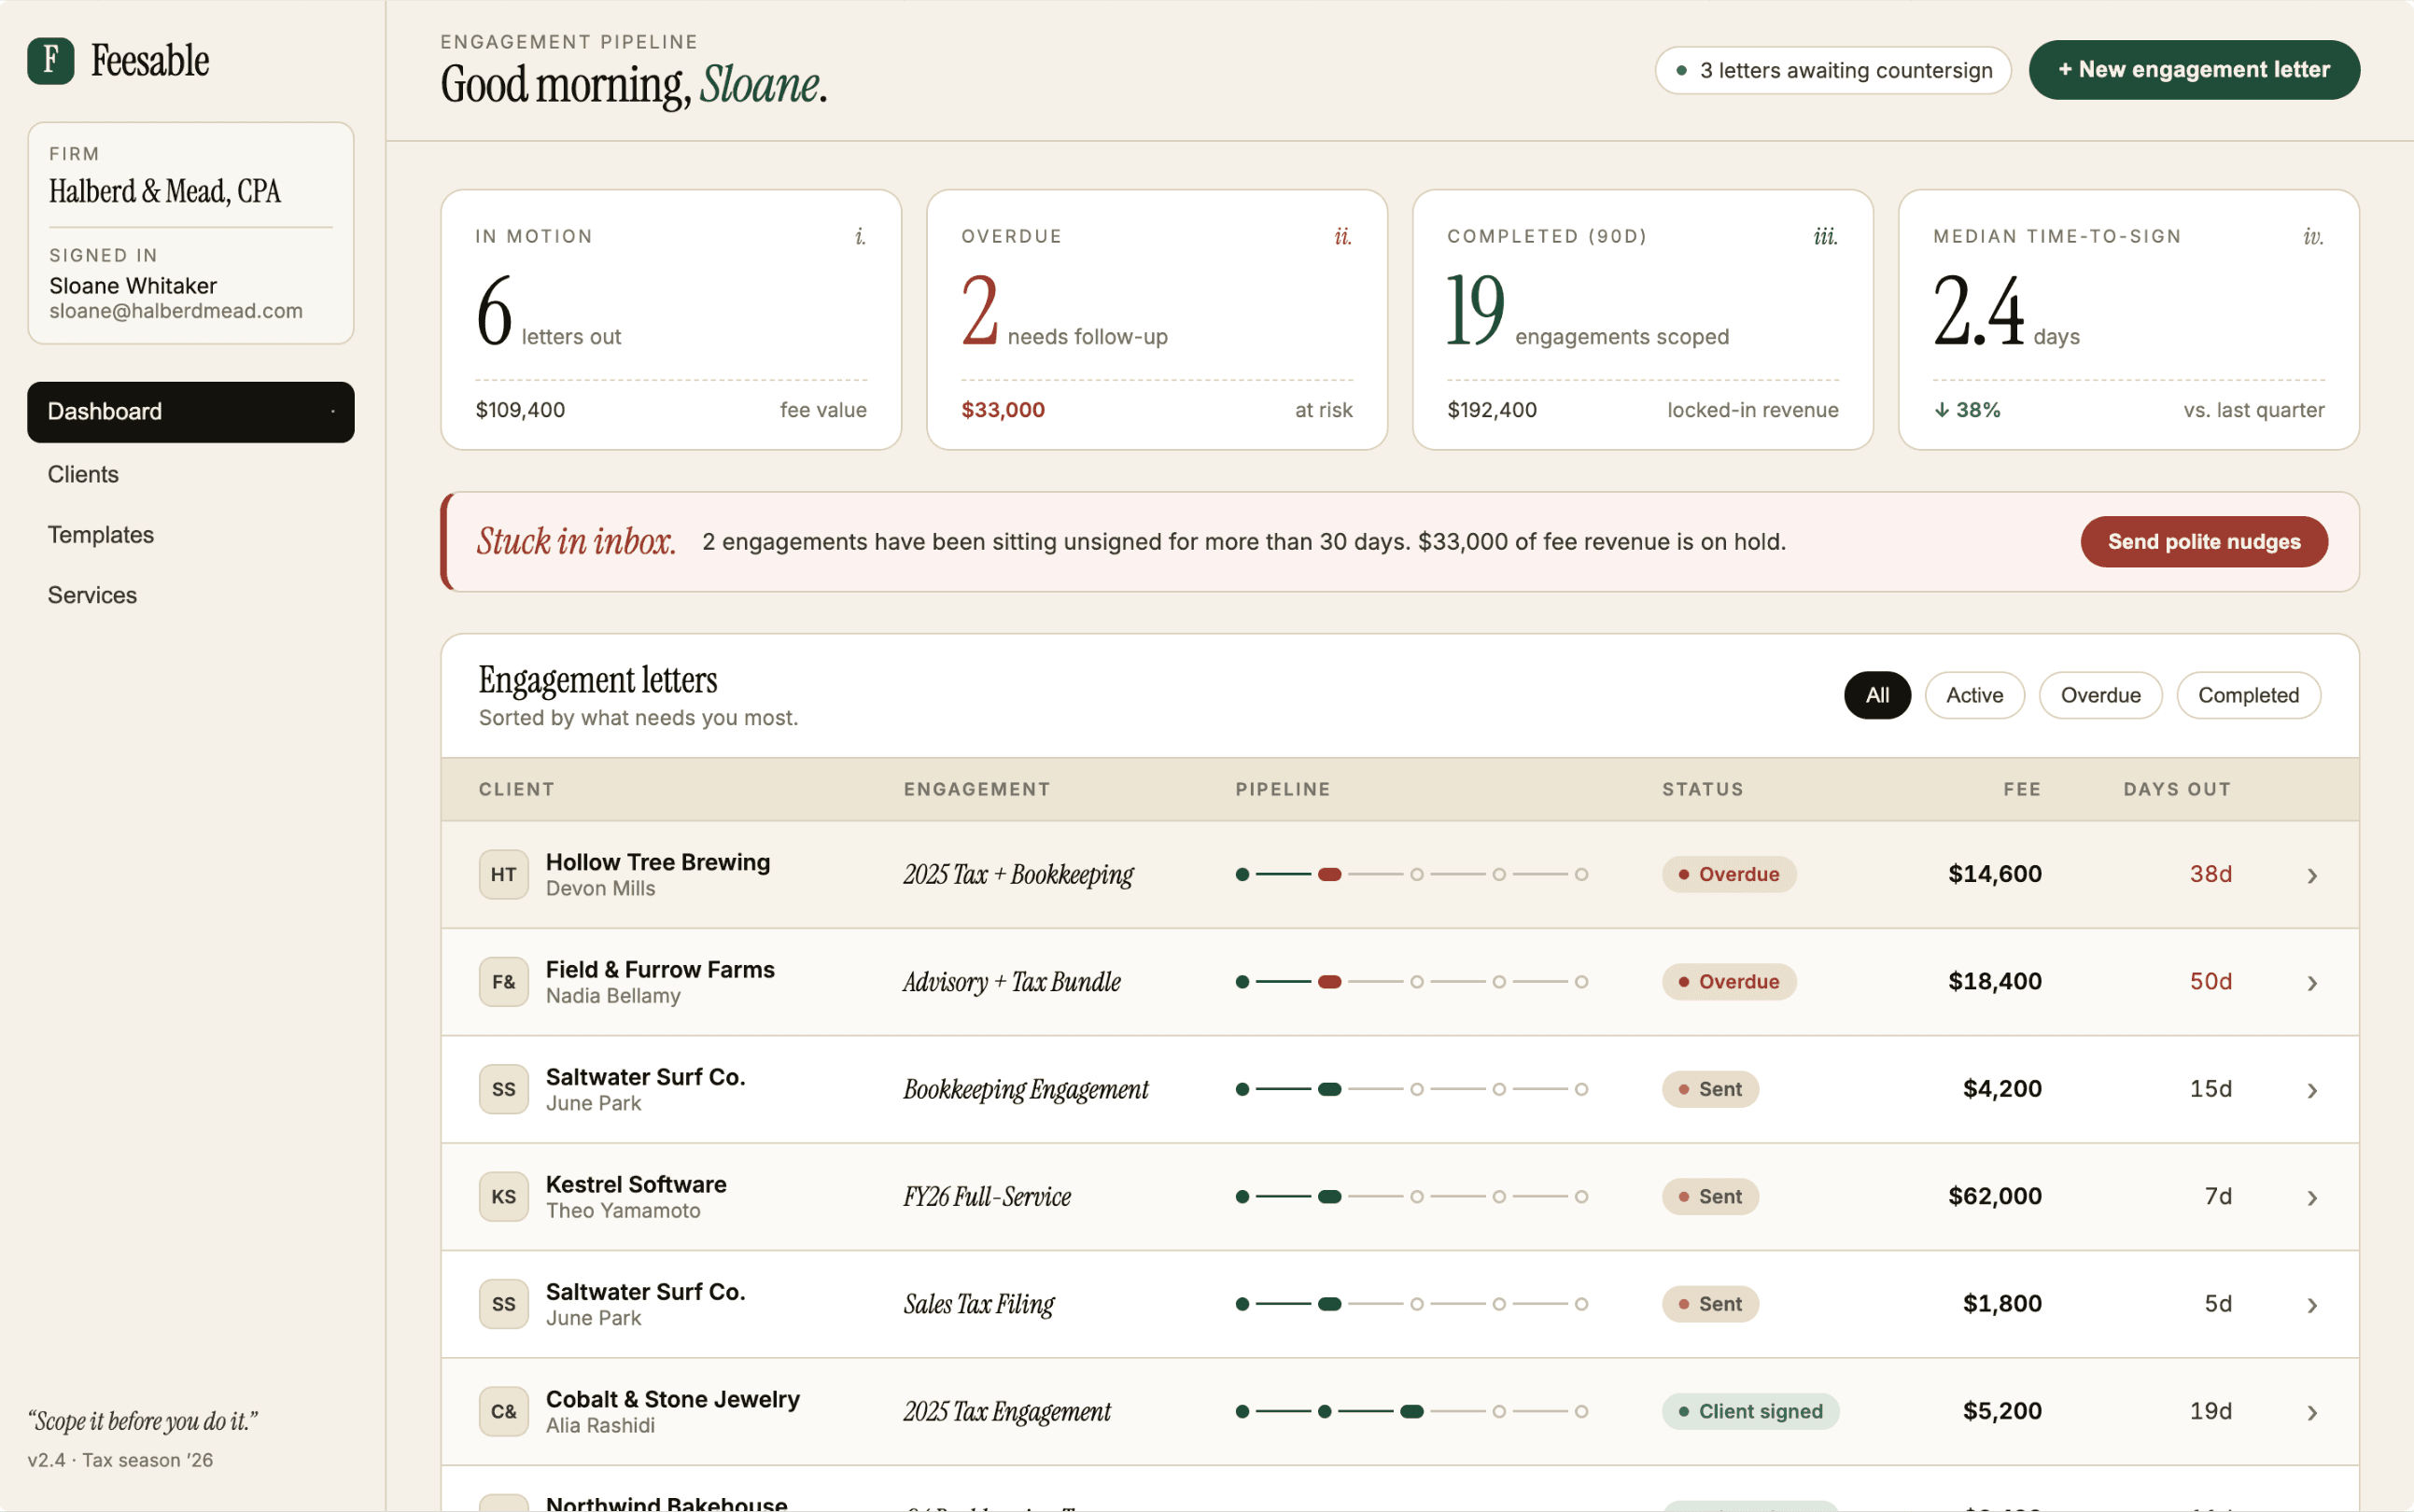Click the '38d' days out value
The height and width of the screenshot is (1512, 2414).
[x=2211, y=874]
